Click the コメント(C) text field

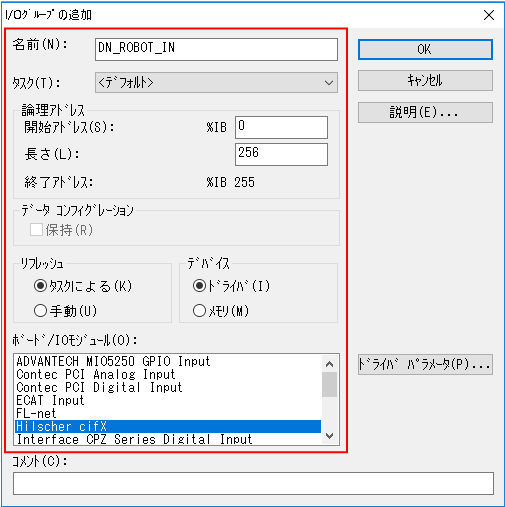pyautogui.click(x=253, y=483)
